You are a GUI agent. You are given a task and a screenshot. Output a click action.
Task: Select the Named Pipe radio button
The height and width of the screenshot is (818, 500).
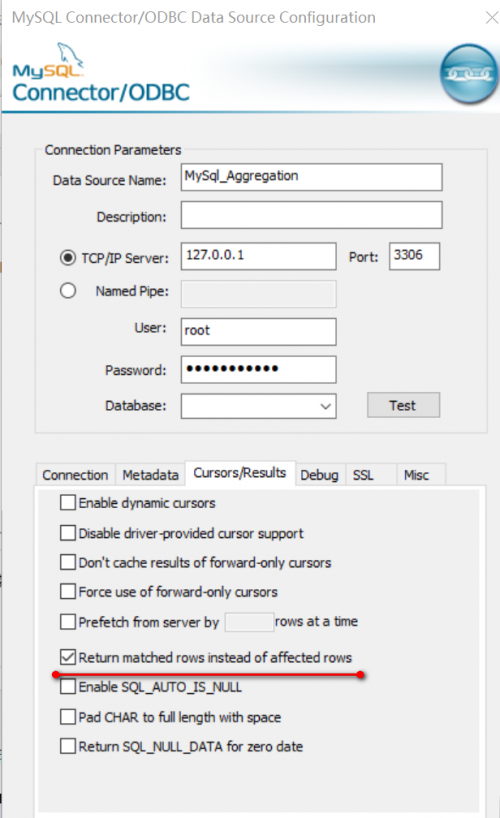pyautogui.click(x=68, y=291)
